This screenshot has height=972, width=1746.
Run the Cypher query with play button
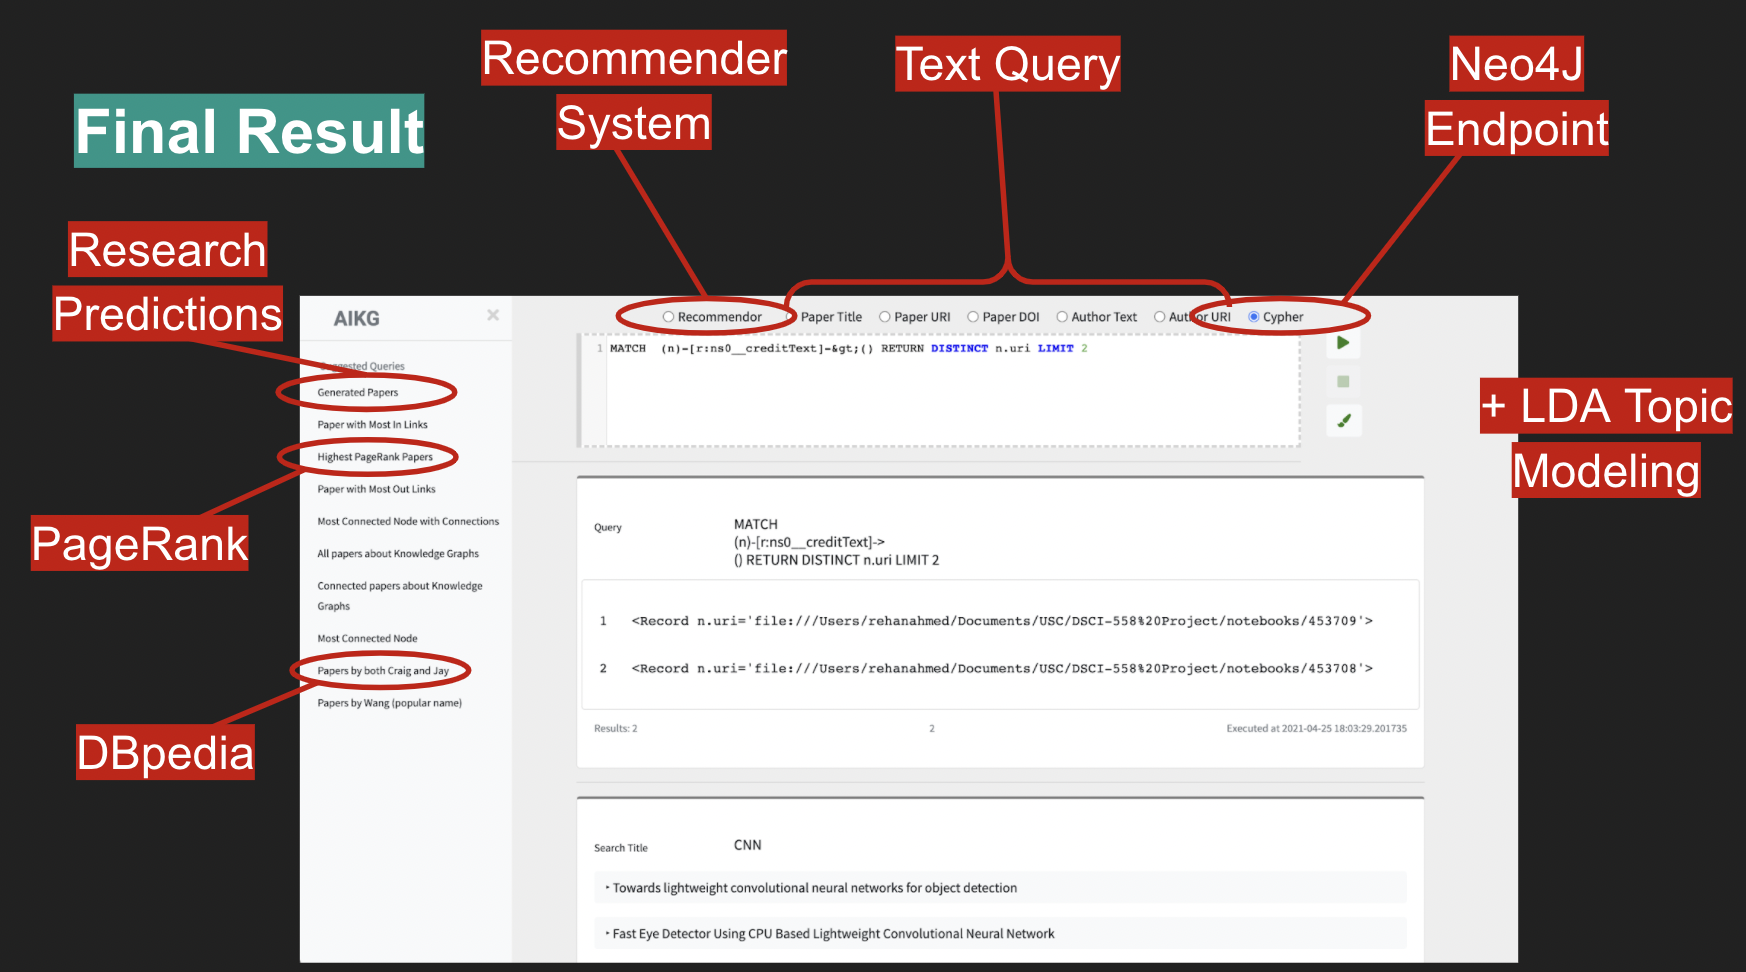coord(1343,343)
